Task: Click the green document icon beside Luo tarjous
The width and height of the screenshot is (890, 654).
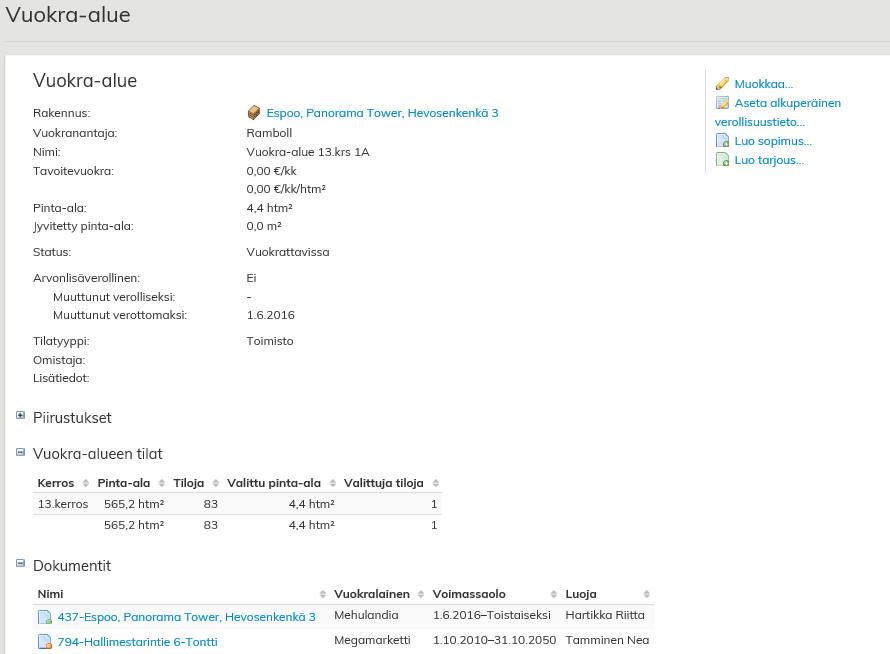Action: tap(722, 160)
